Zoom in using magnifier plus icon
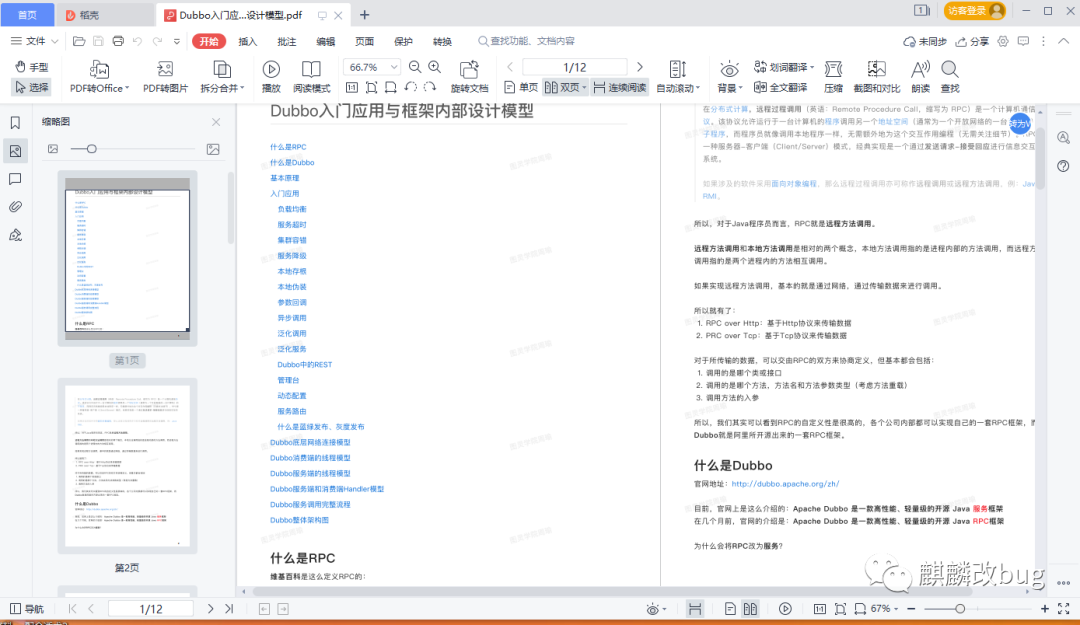The height and width of the screenshot is (625, 1080). tap(435, 67)
